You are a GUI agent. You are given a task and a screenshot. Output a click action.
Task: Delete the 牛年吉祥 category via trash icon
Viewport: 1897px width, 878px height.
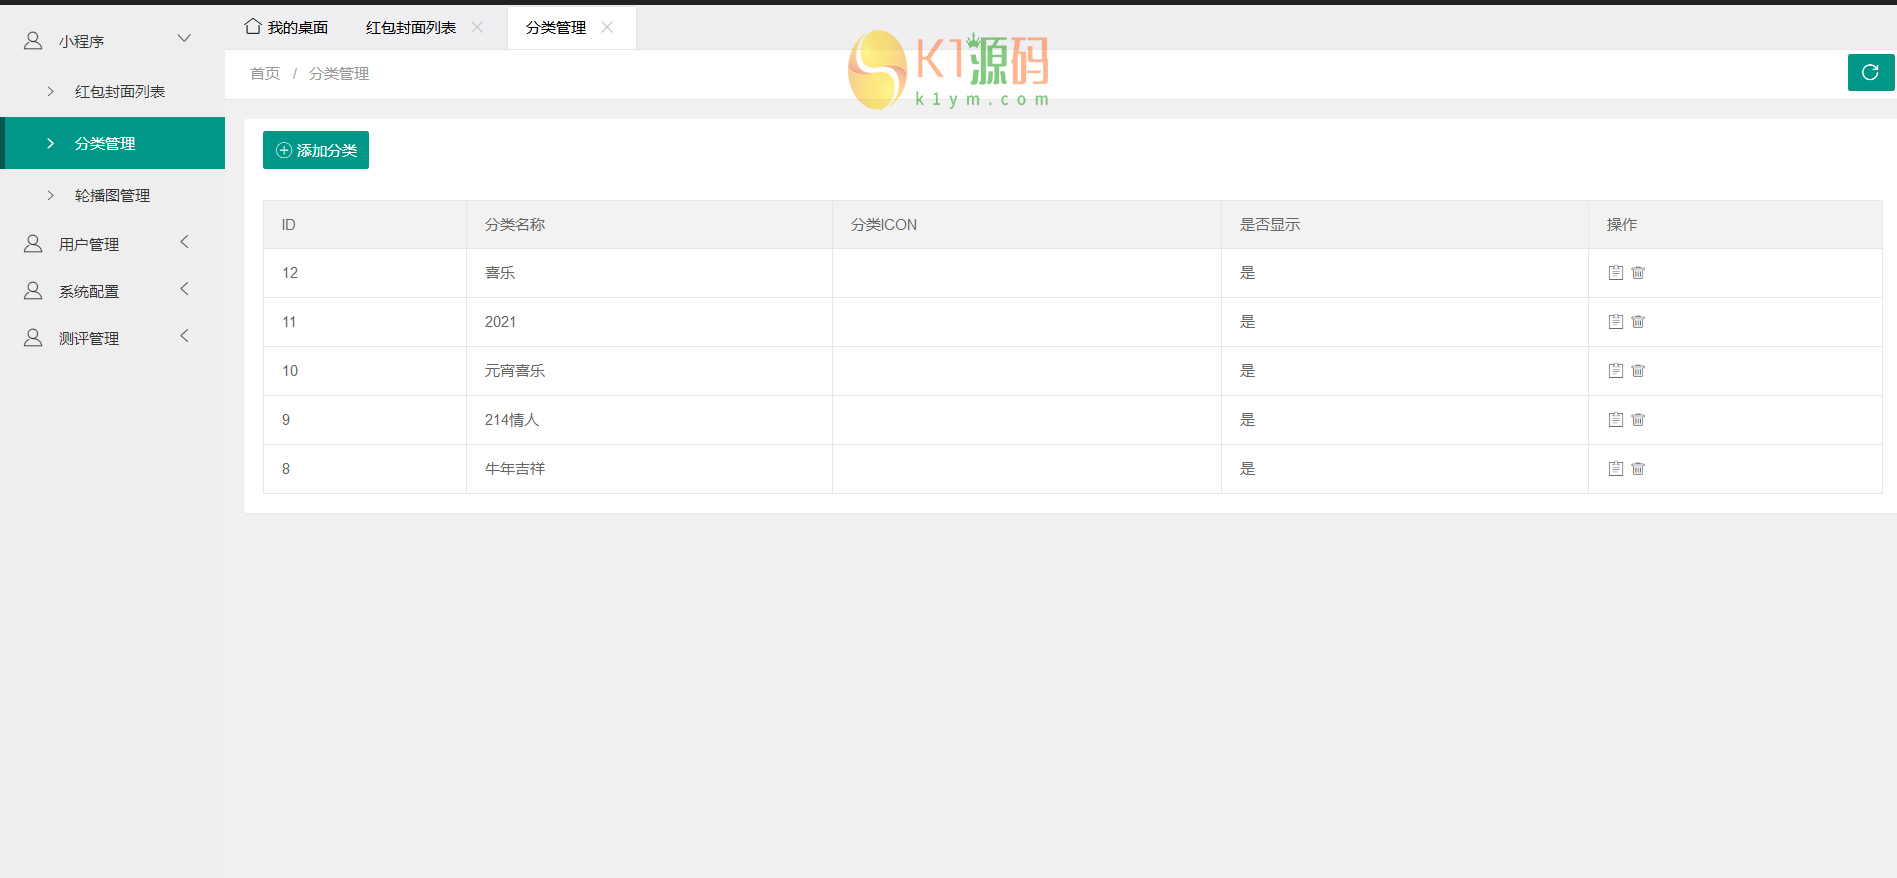(x=1638, y=469)
